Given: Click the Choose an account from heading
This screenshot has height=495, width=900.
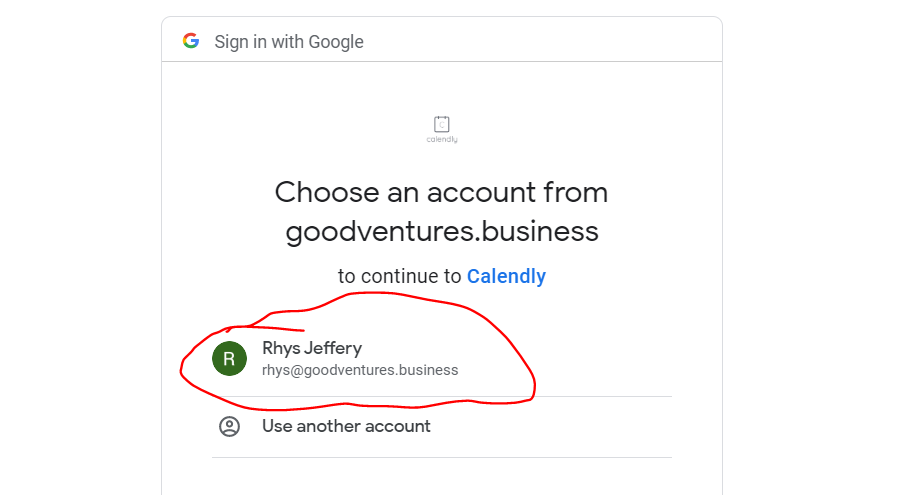Looking at the screenshot, I should click(441, 192).
